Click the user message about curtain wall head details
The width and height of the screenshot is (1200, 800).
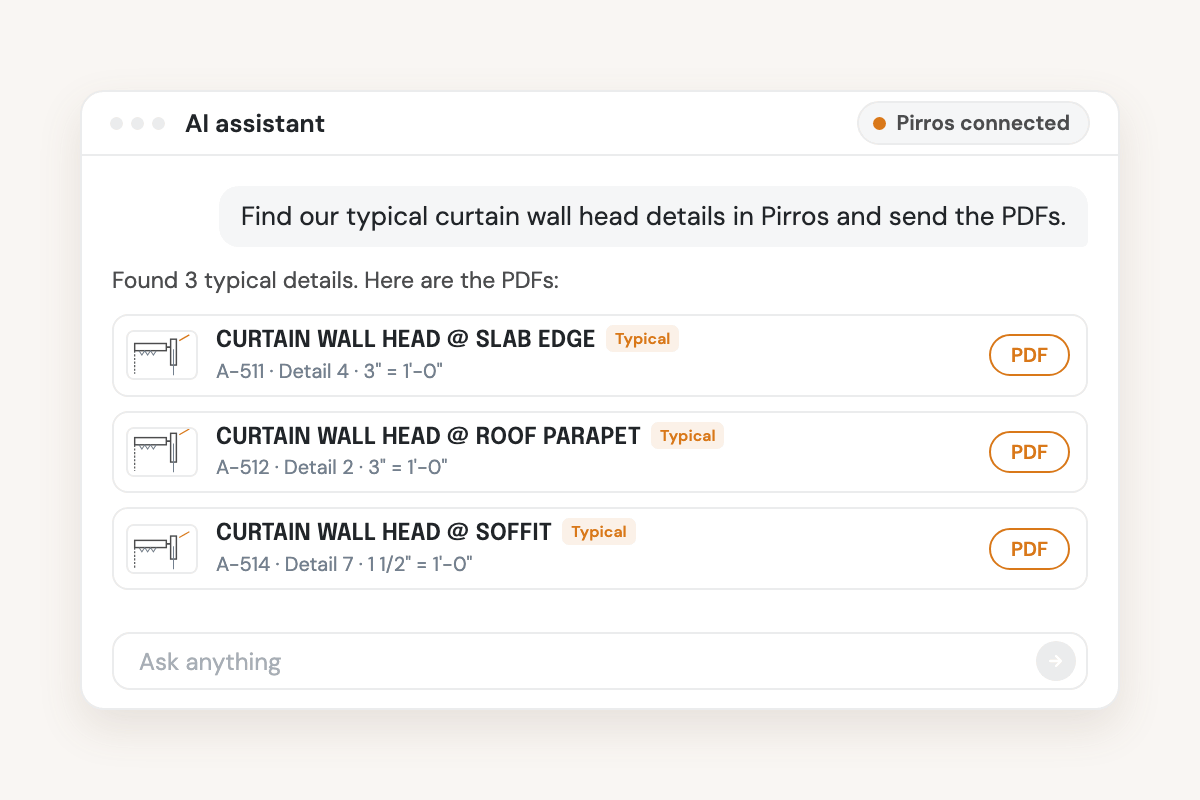(653, 216)
